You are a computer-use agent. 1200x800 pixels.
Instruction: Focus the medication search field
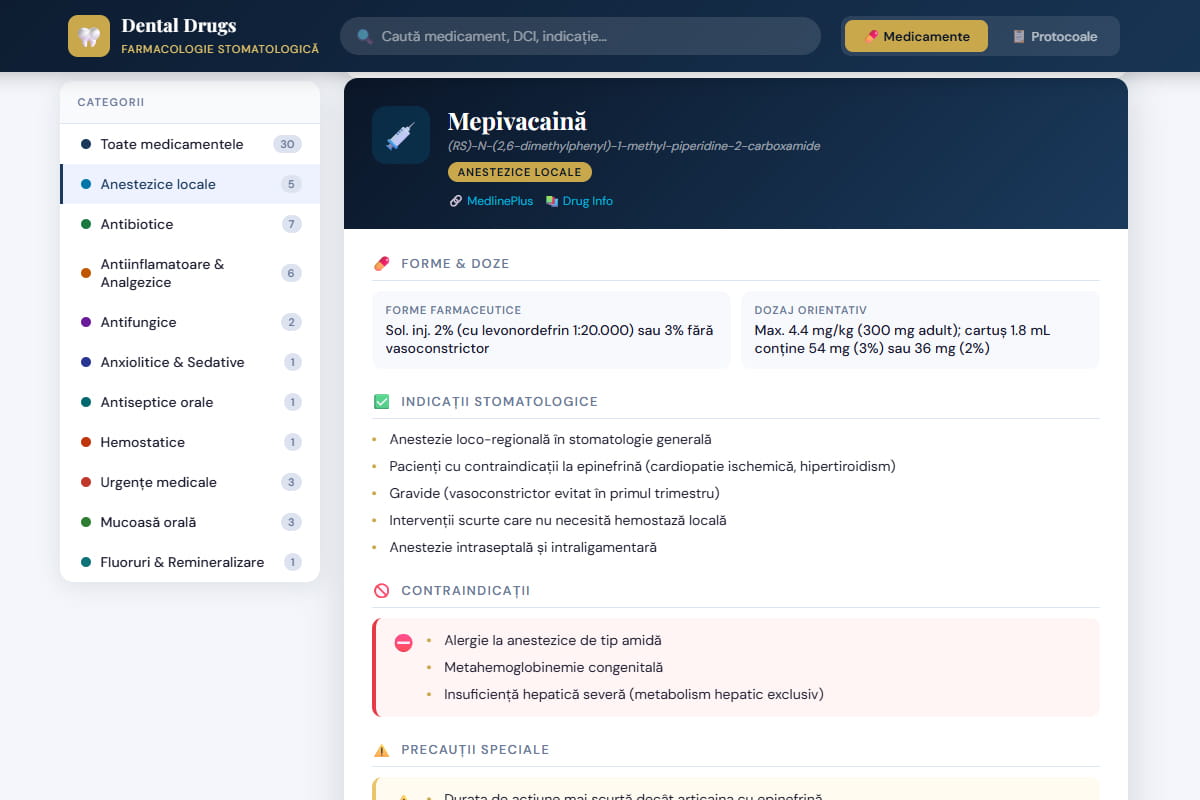coord(580,36)
